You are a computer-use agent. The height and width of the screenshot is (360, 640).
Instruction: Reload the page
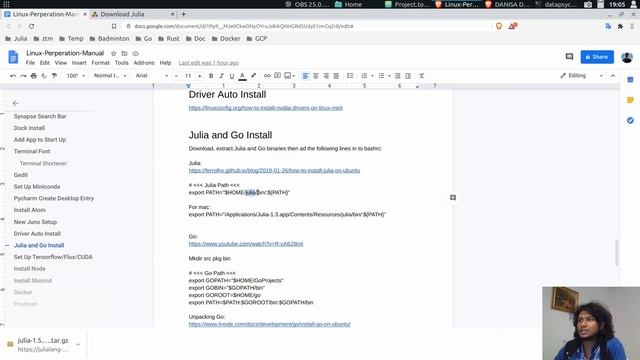tap(31, 26)
